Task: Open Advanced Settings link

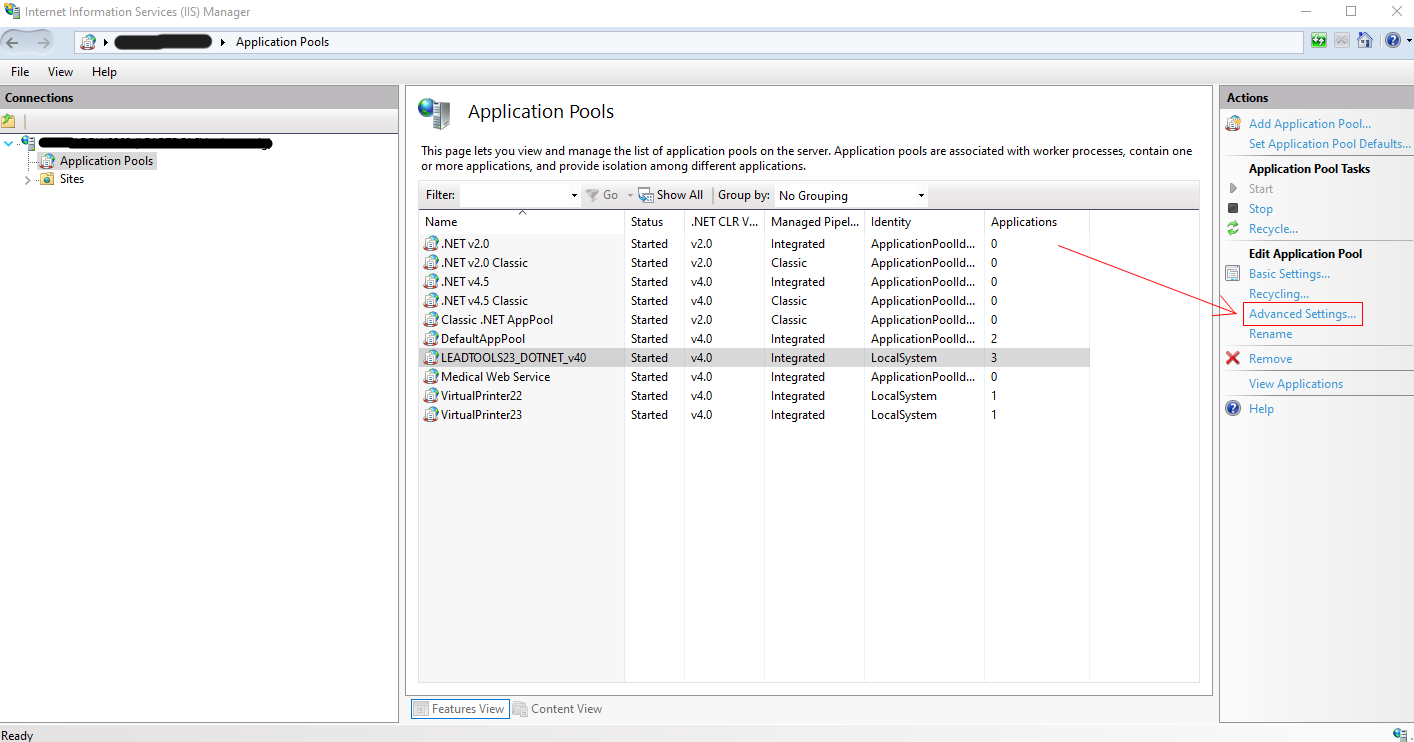Action: coord(1302,314)
